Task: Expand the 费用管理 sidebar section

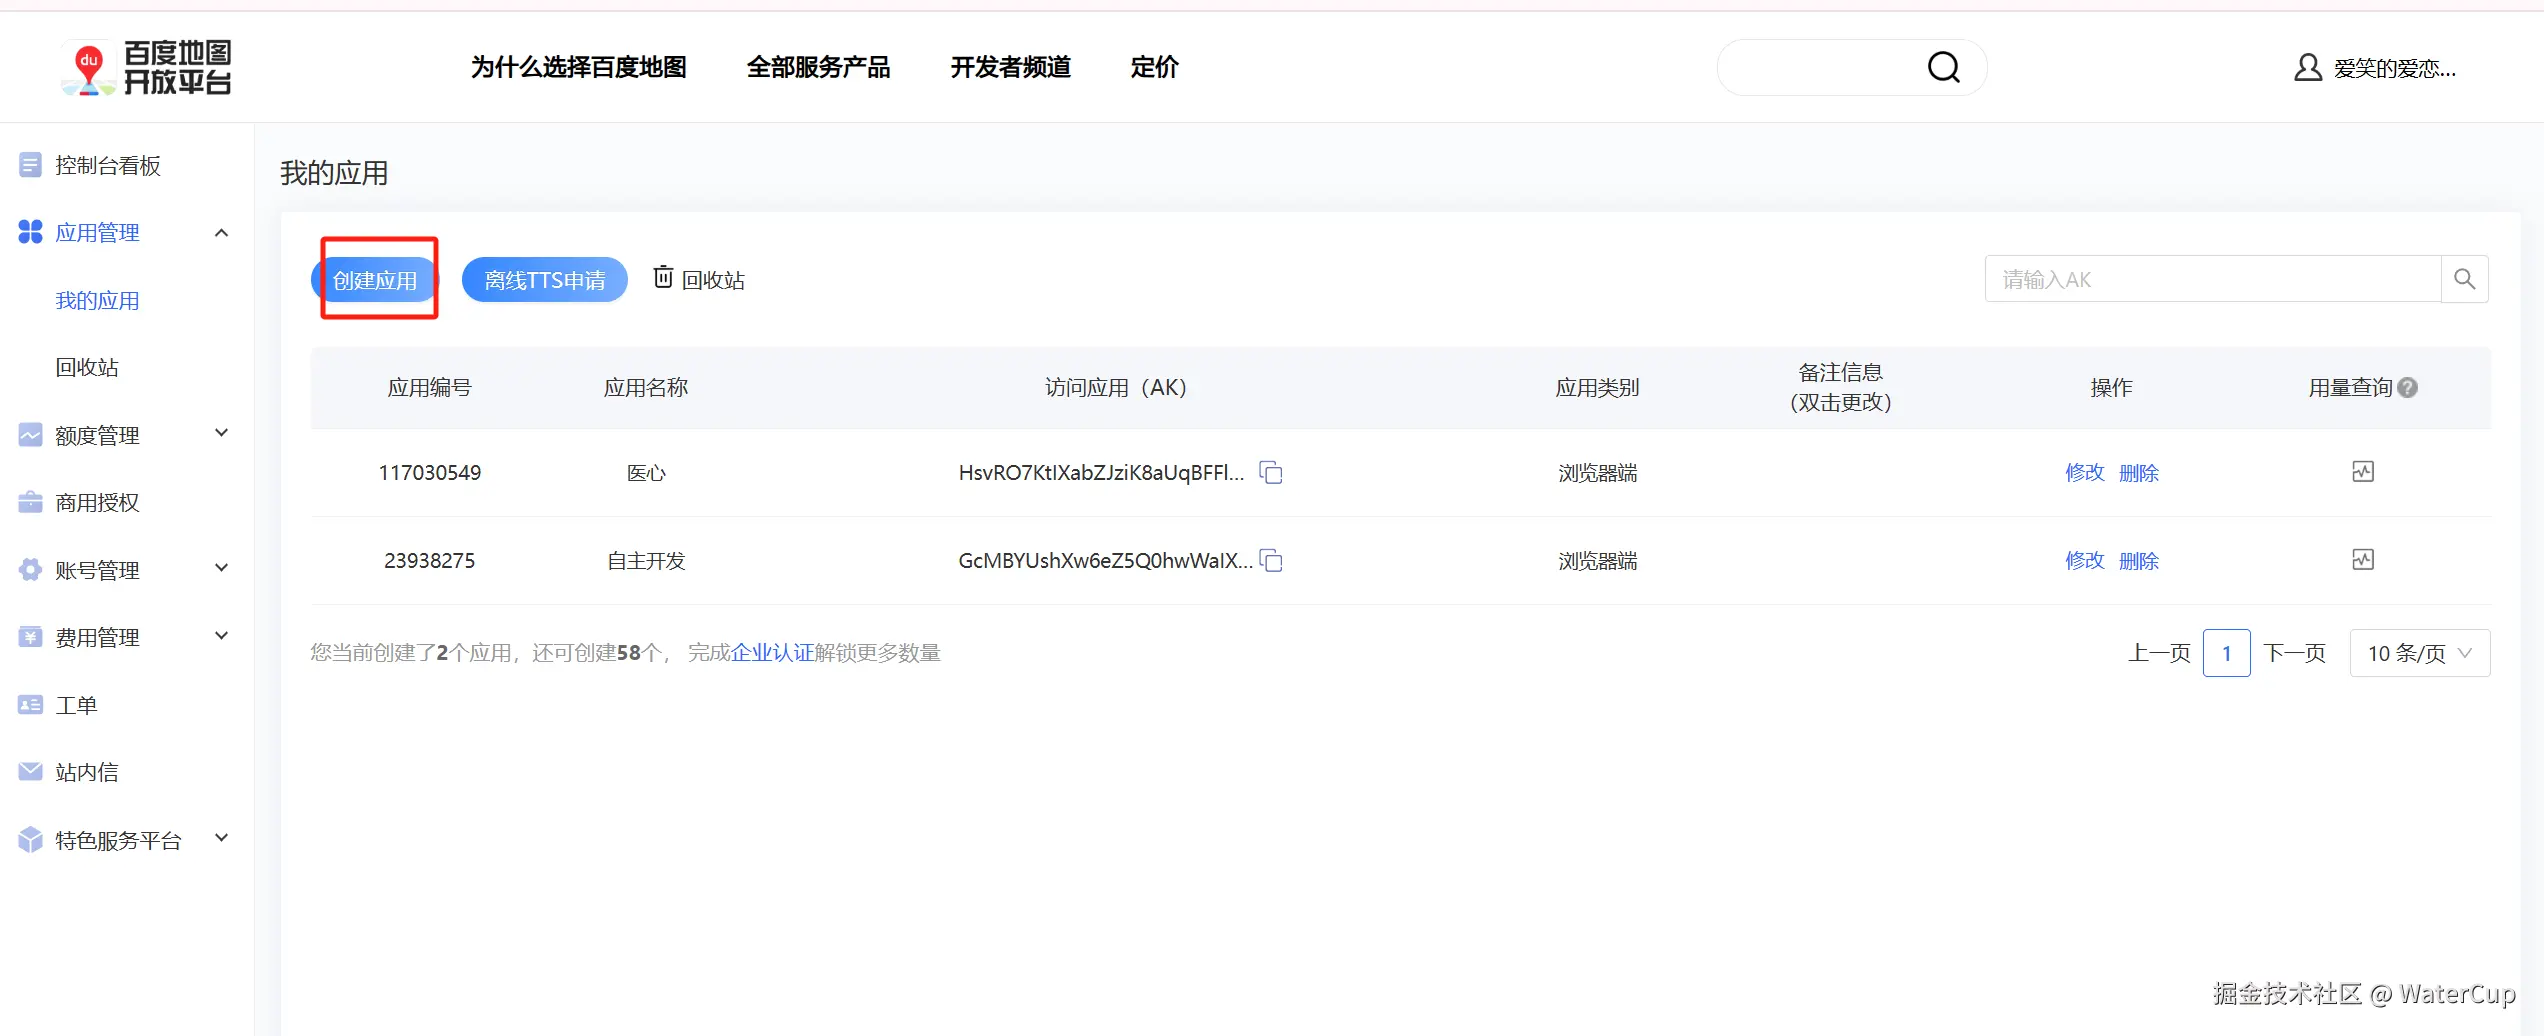Action: (222, 635)
